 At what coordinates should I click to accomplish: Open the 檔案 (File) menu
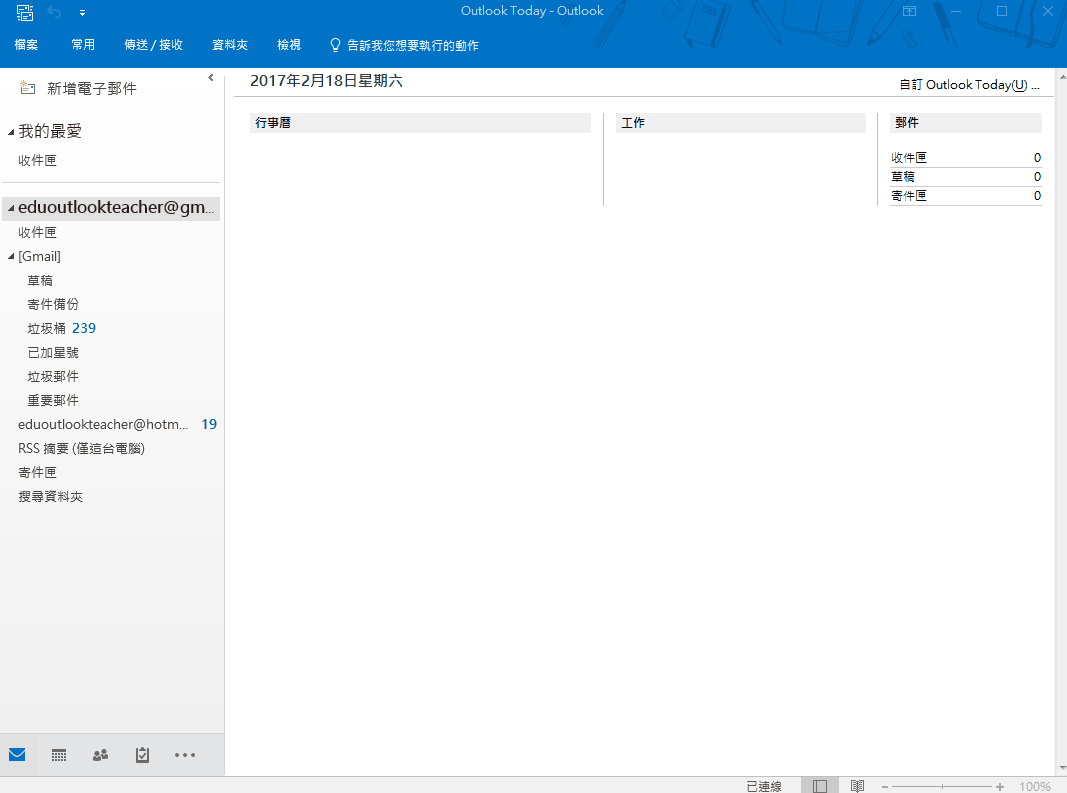(x=26, y=45)
